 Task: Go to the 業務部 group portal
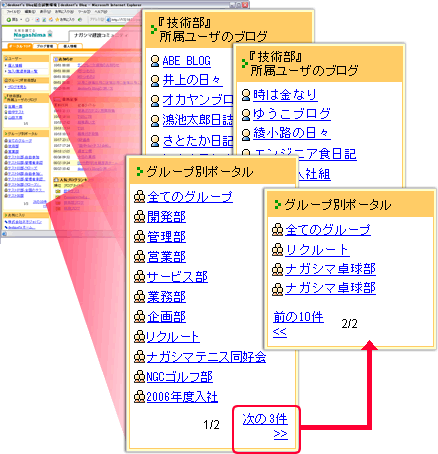click(166, 297)
